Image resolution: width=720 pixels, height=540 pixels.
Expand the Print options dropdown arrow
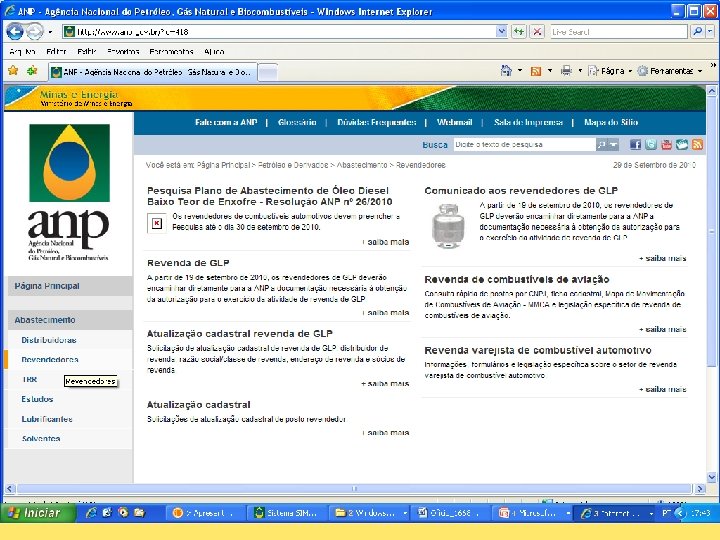[x=580, y=71]
